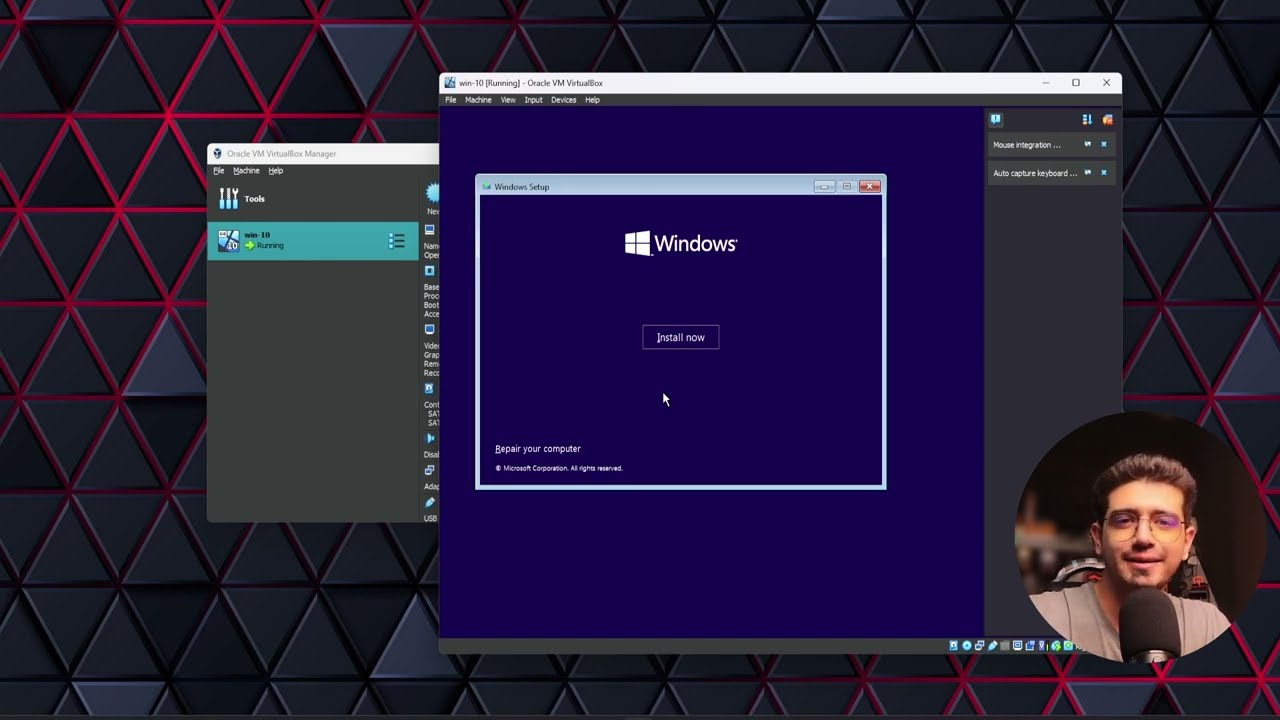Screen dimensions: 1280x720
Task: Click the General section icon in Manager details
Action: pyautogui.click(x=430, y=230)
